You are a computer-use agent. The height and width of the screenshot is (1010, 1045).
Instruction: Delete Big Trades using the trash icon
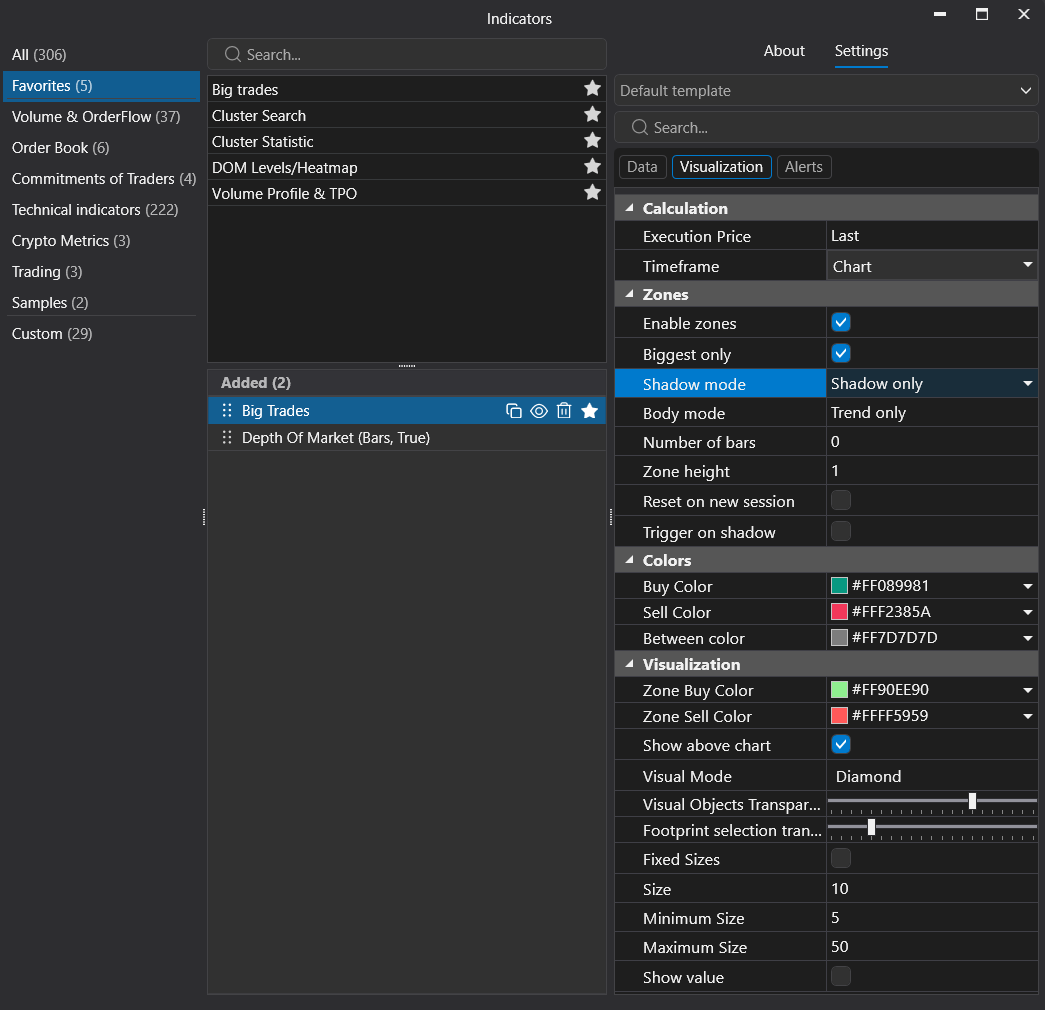[564, 411]
